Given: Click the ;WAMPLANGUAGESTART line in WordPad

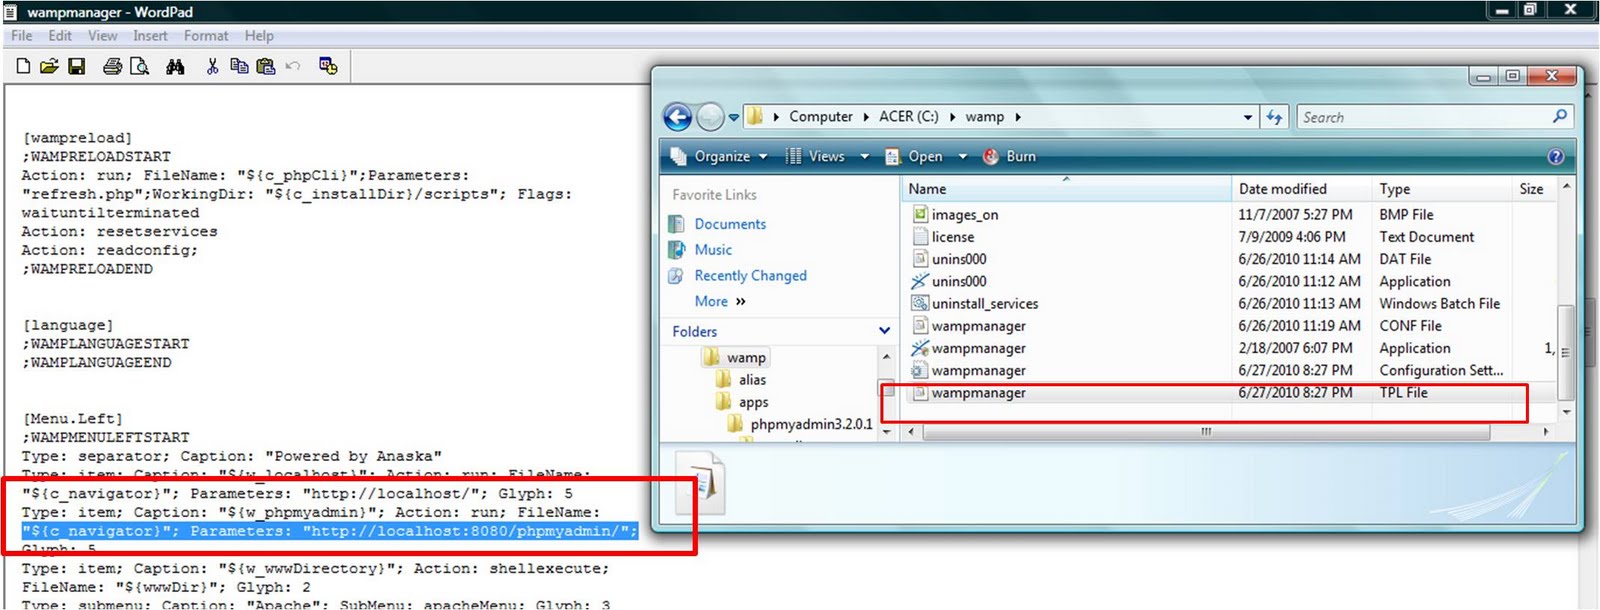Looking at the screenshot, I should tap(105, 344).
